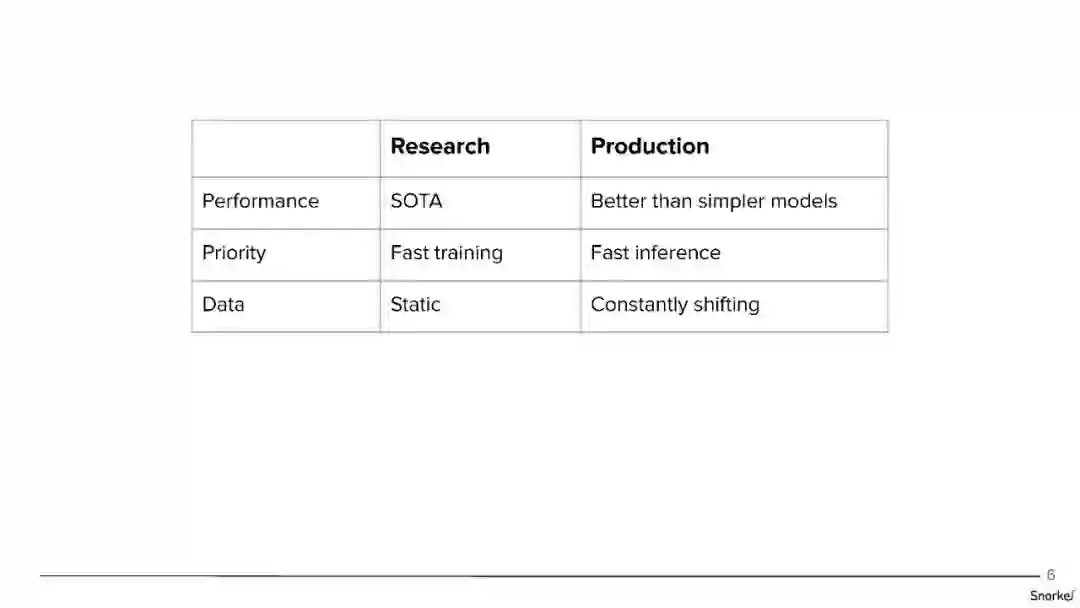Click the word 'models' in the table
The width and height of the screenshot is (1080, 608).
804,201
